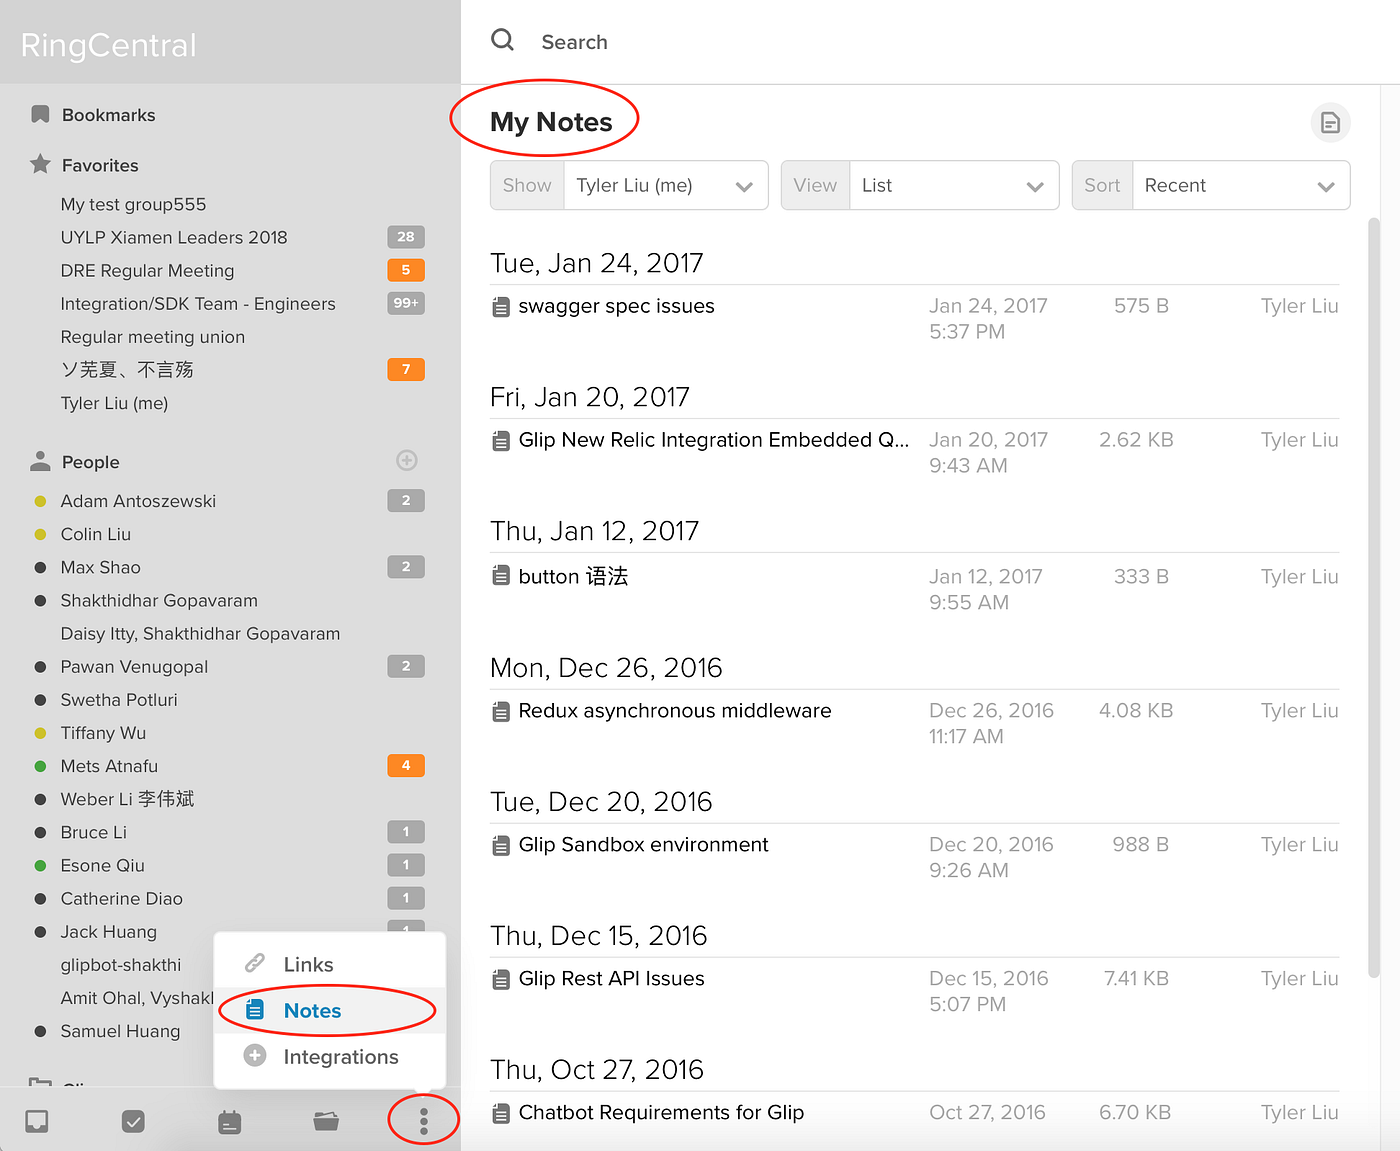This screenshot has width=1400, height=1151.
Task: Open chat with Weber Li 李伟斌
Action: pos(127,799)
